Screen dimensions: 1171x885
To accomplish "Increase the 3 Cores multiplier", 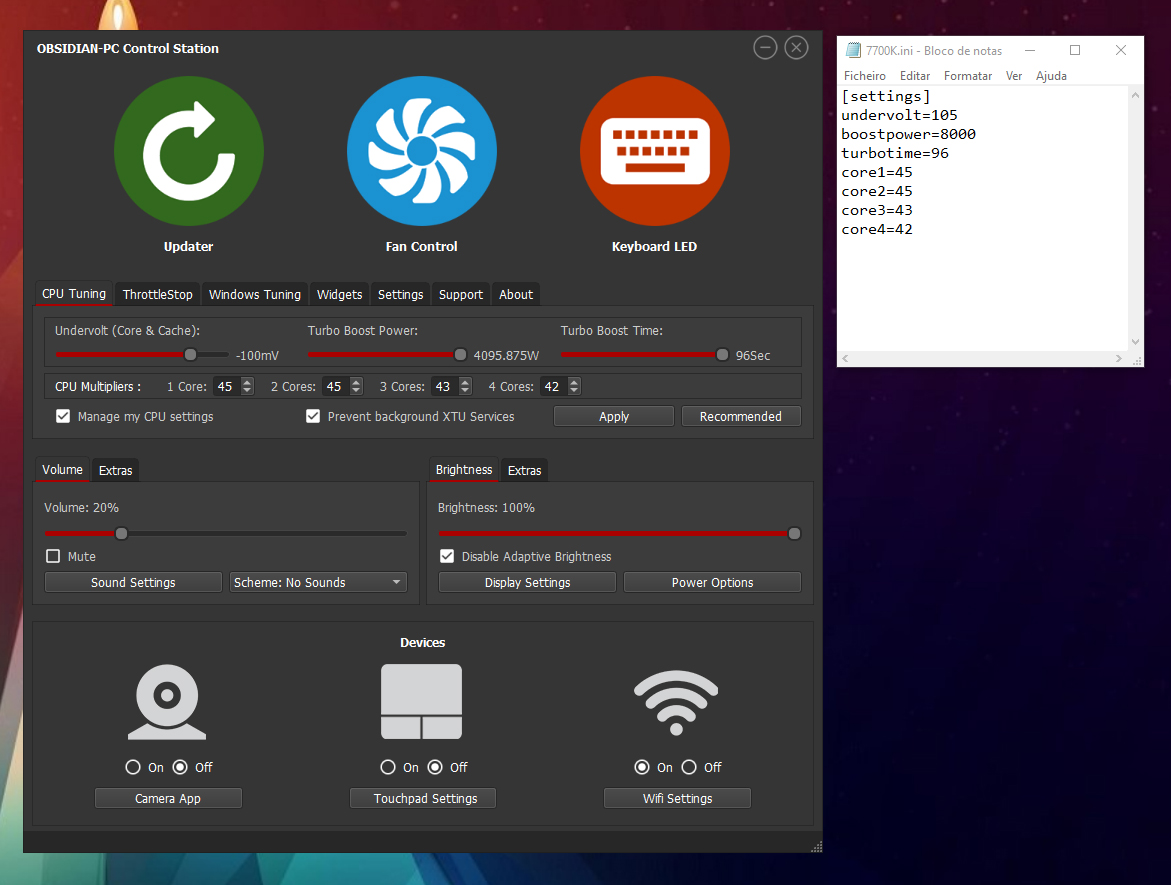I will click(x=465, y=382).
